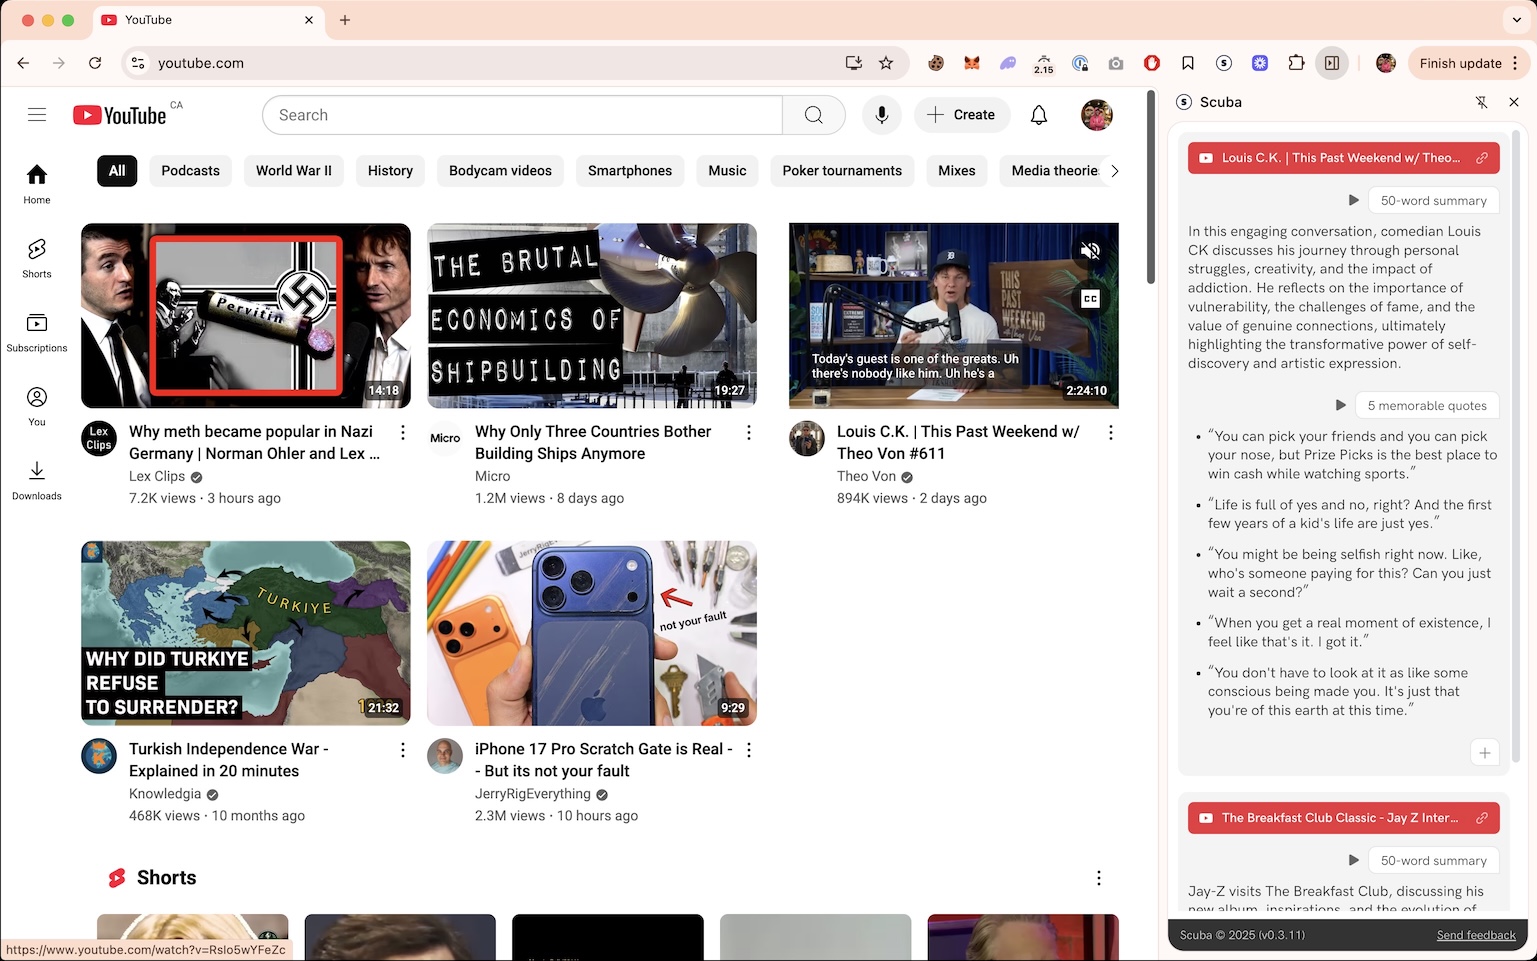The height and width of the screenshot is (961, 1537).
Task: Open YouTube notifications bell
Action: (x=1039, y=115)
